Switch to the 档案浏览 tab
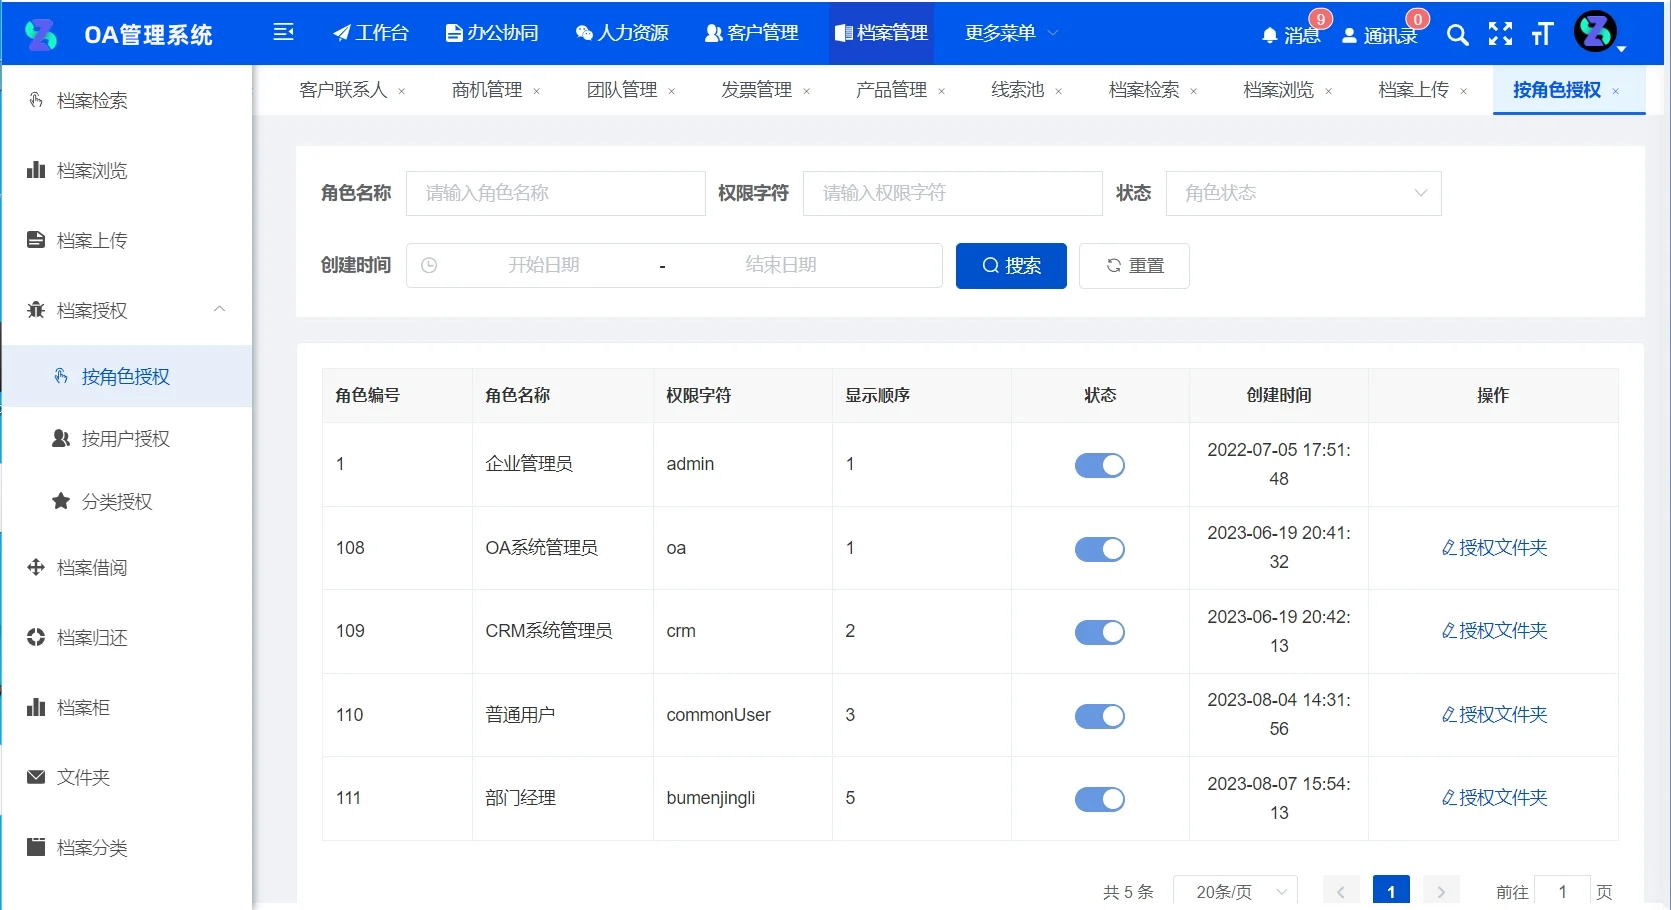Image resolution: width=1671 pixels, height=910 pixels. click(1278, 89)
